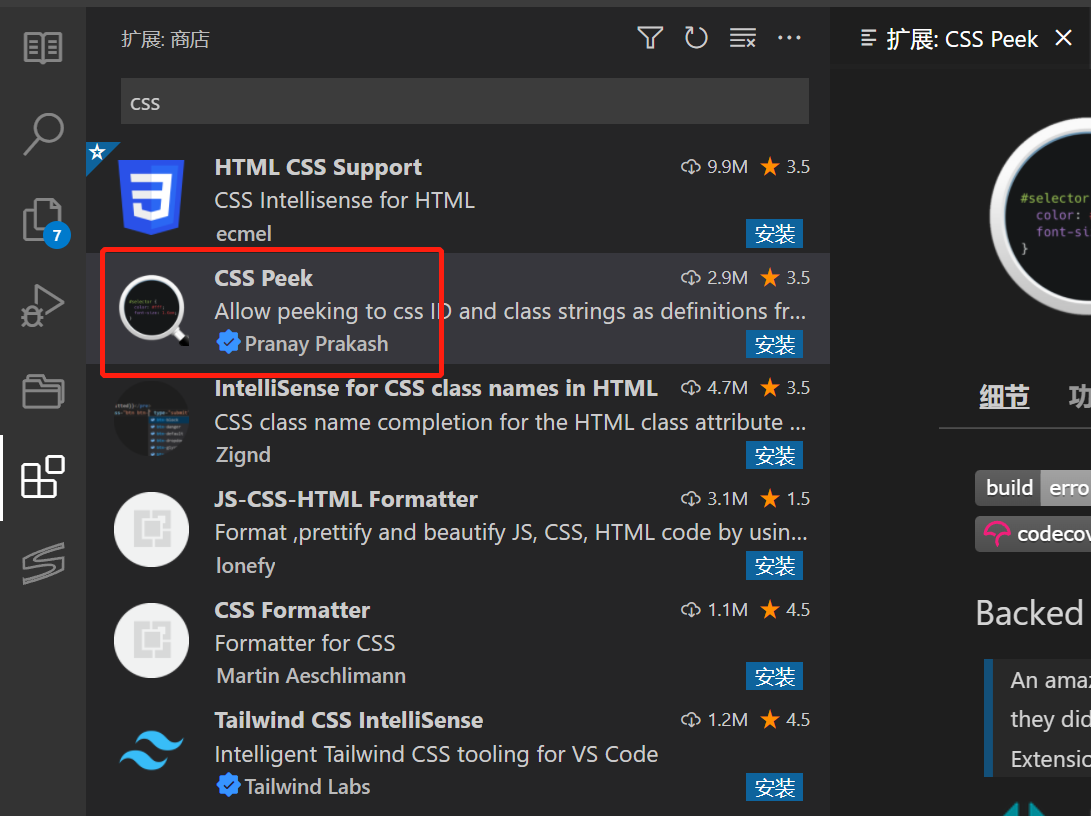Switch to the 细节 details tab
1091x816 pixels.
tap(1003, 397)
